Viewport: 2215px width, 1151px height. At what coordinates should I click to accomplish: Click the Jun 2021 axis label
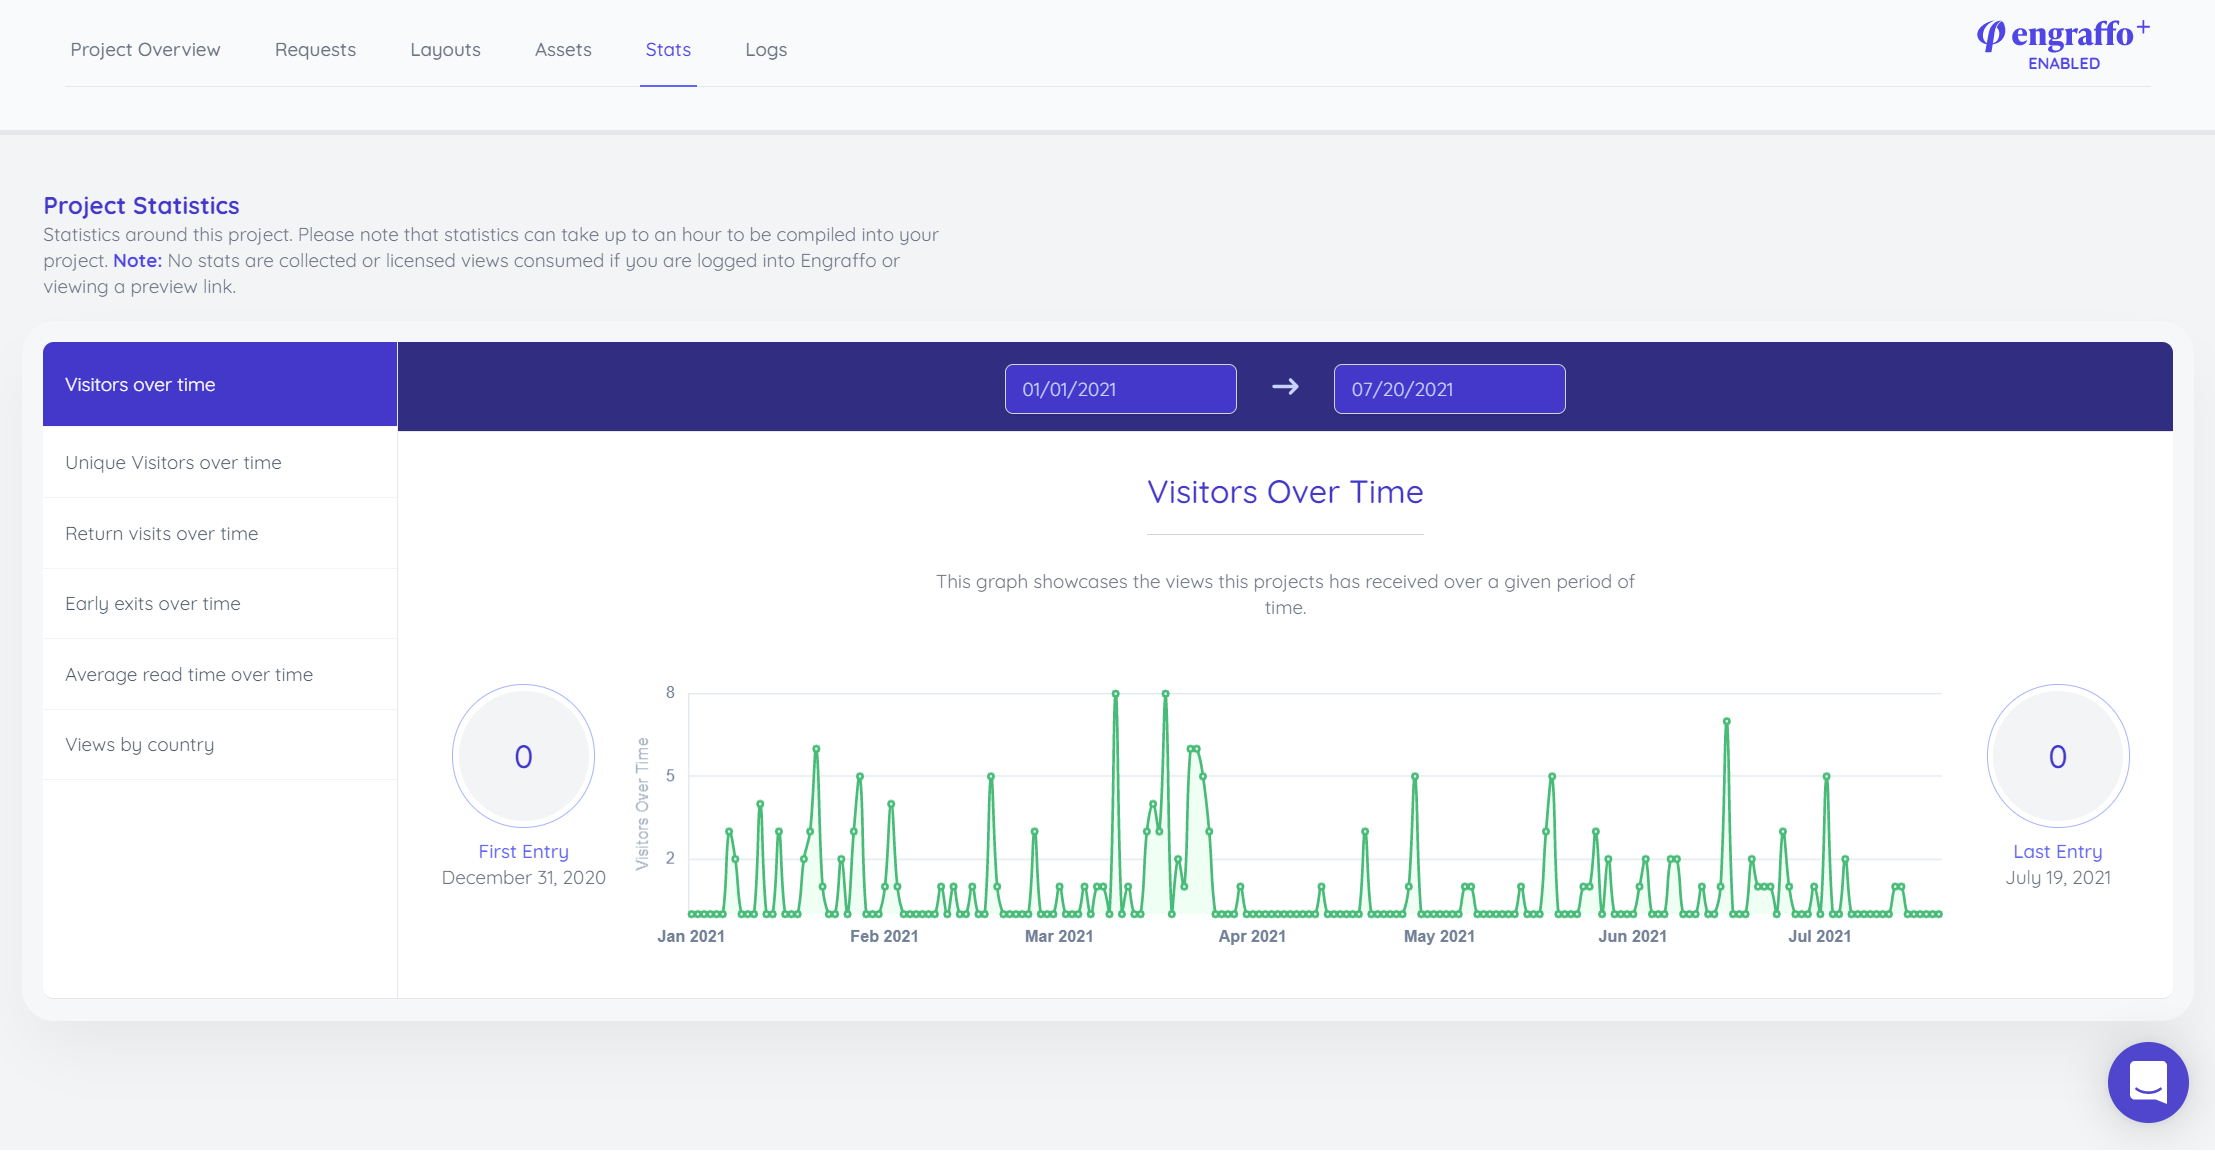1632,937
